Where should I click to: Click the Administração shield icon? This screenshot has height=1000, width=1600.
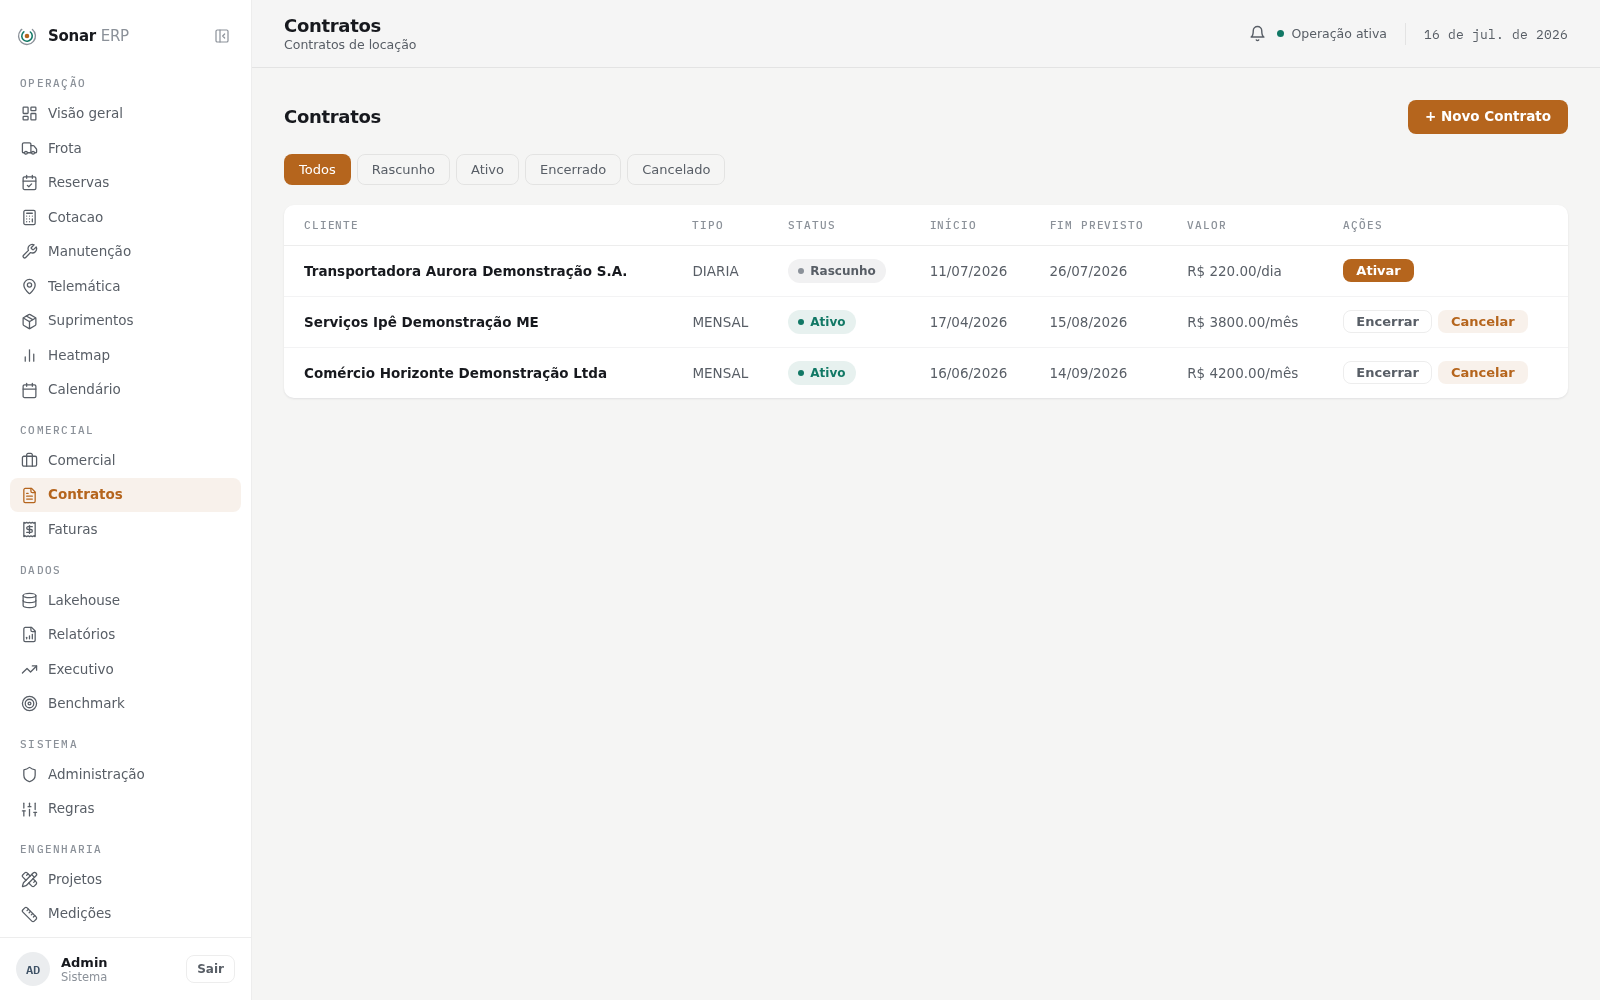click(x=29, y=774)
